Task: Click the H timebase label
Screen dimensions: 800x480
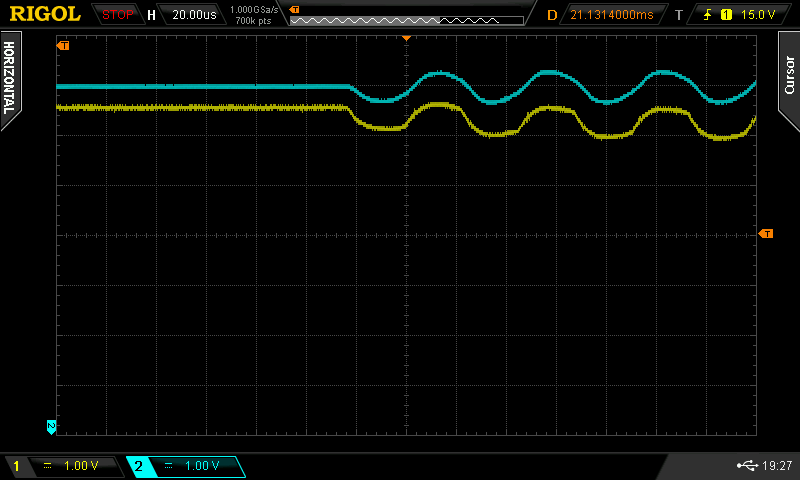Action: 151,15
